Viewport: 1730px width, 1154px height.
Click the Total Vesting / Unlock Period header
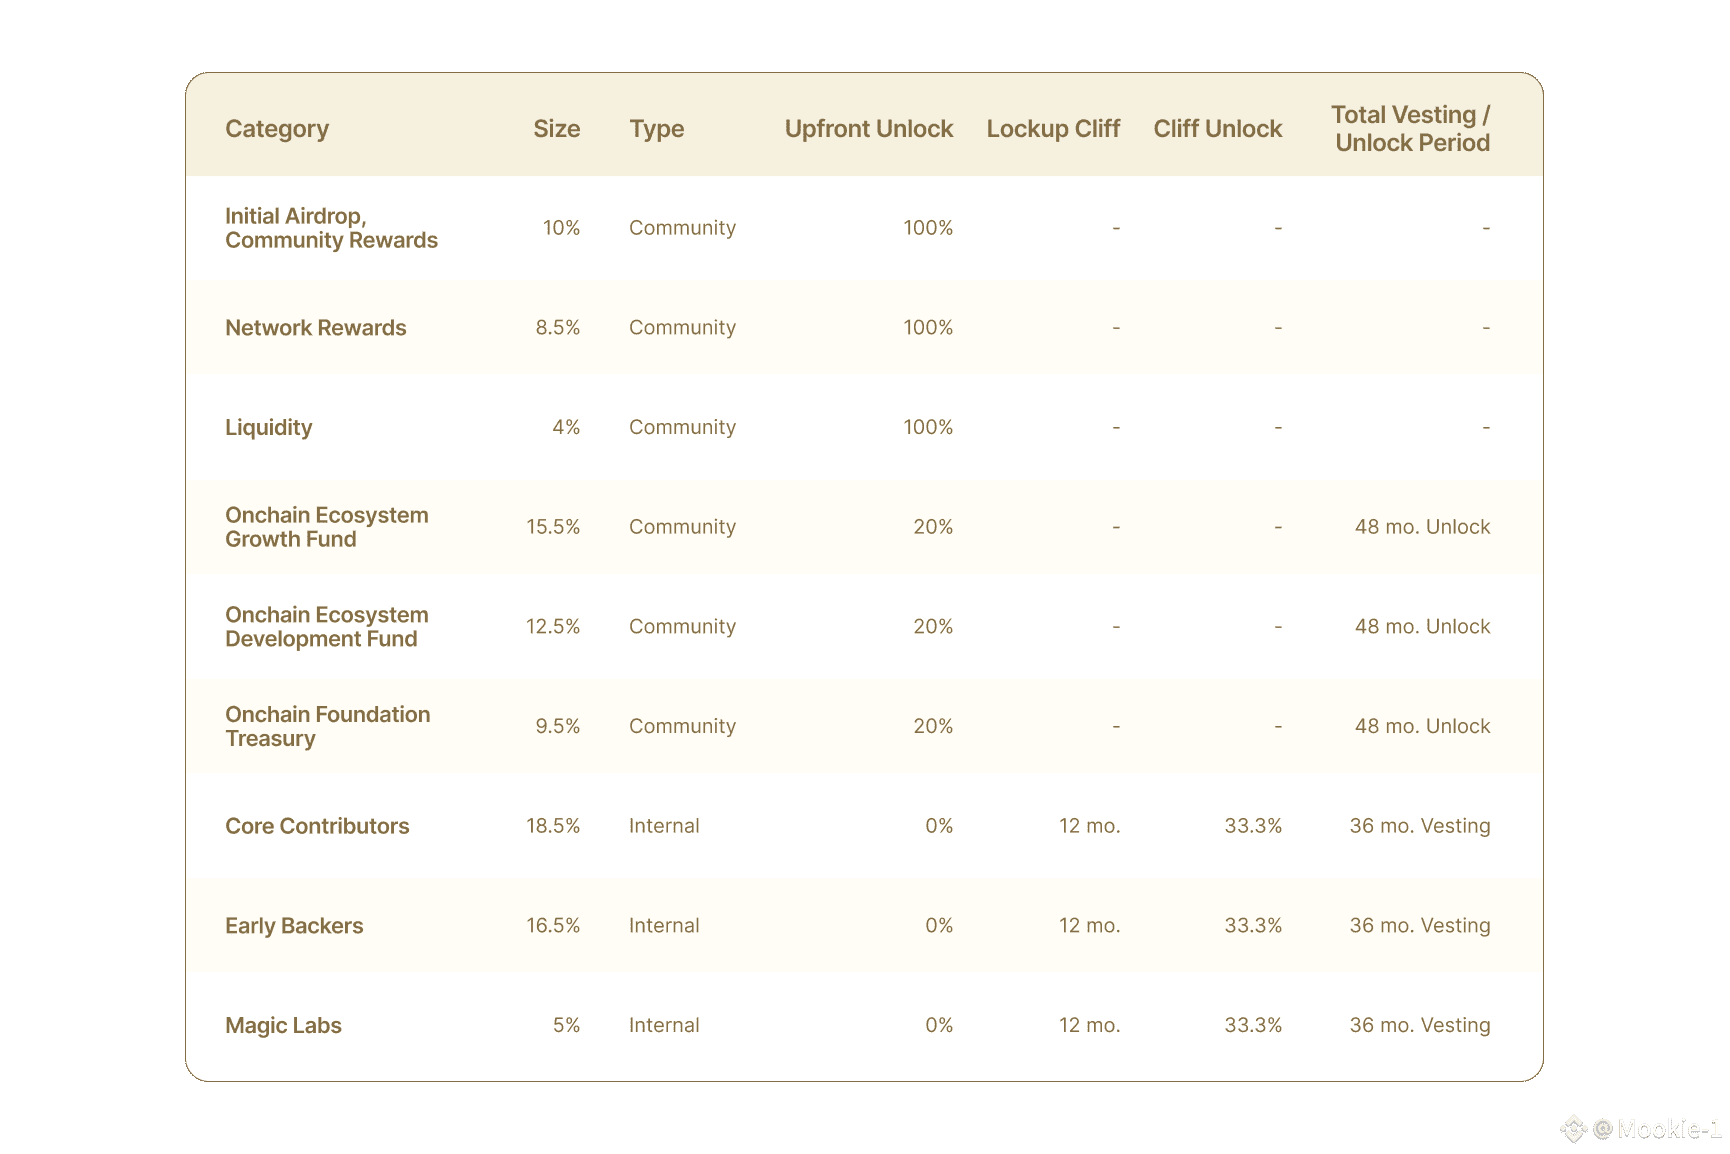(x=1411, y=129)
